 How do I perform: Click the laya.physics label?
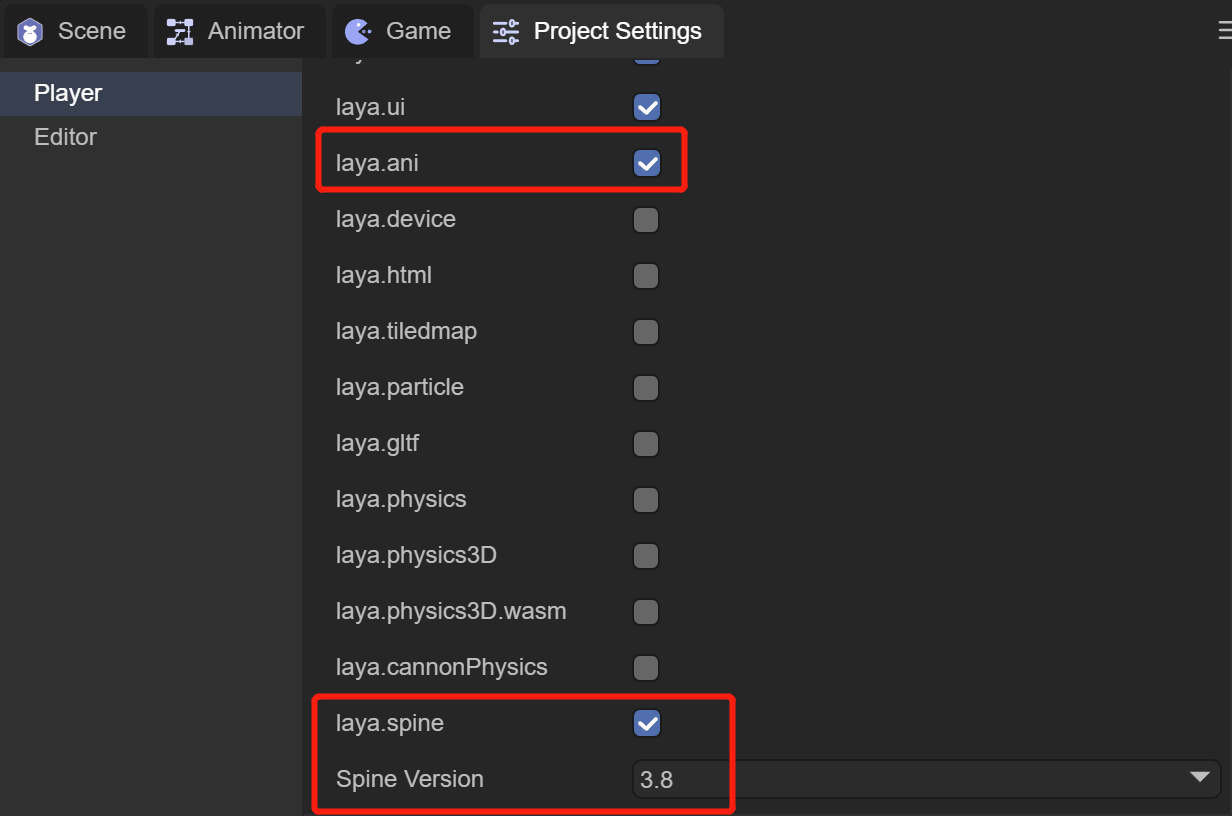(401, 499)
